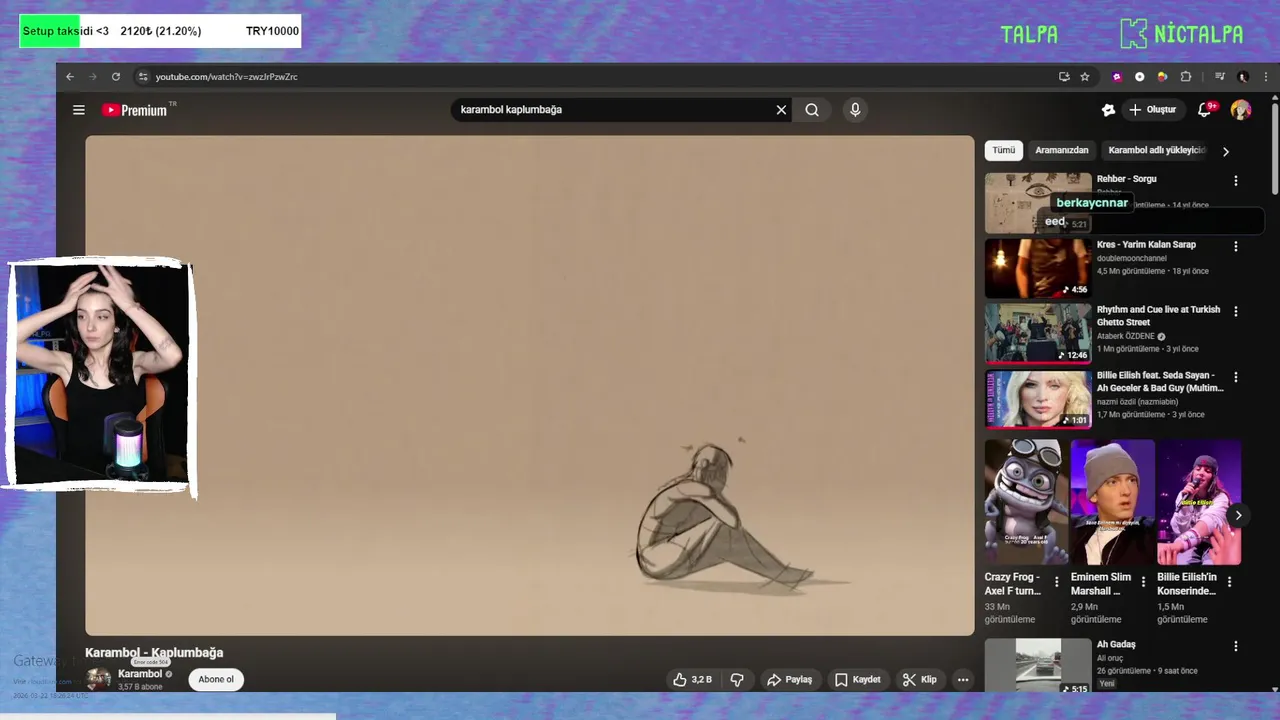
Task: Open options for Billie Eilish'in Konserinde short
Action: (x=1230, y=582)
